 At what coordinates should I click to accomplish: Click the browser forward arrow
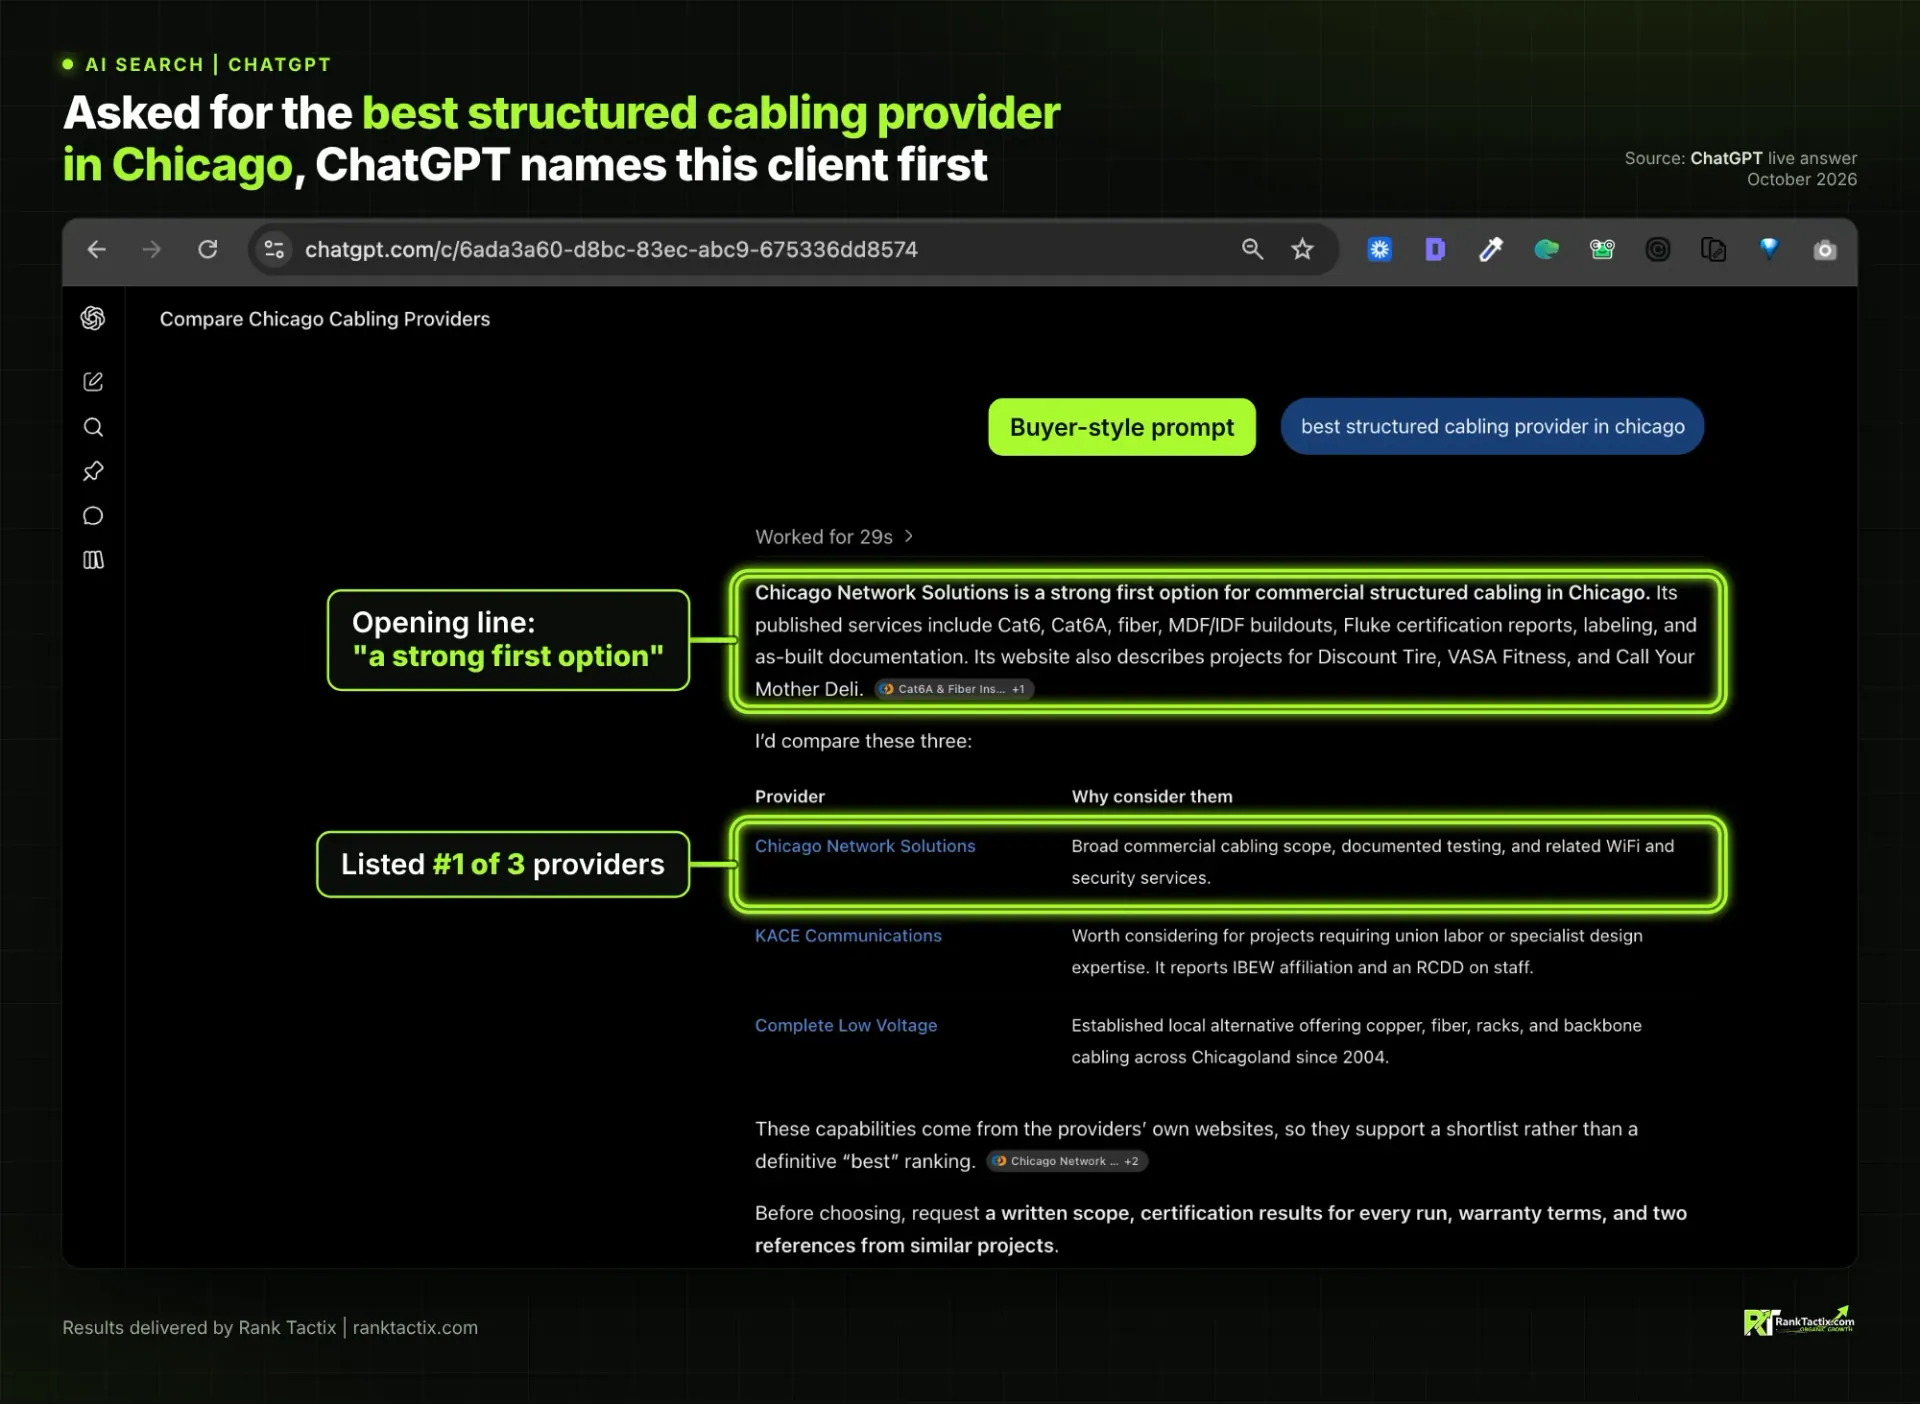pyautogui.click(x=152, y=249)
